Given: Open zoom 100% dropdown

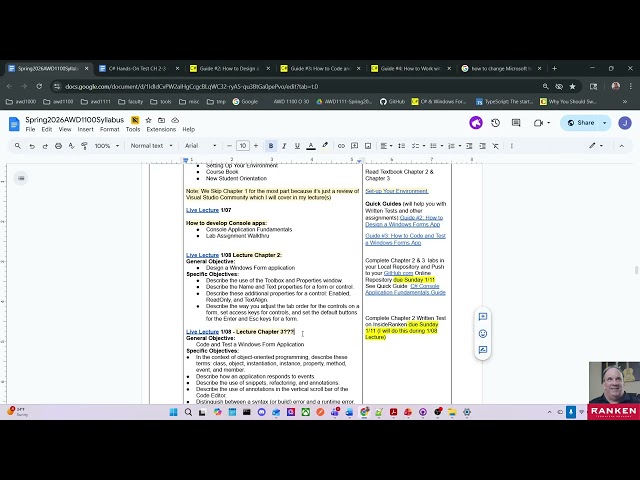Looking at the screenshot, I should 107,146.
